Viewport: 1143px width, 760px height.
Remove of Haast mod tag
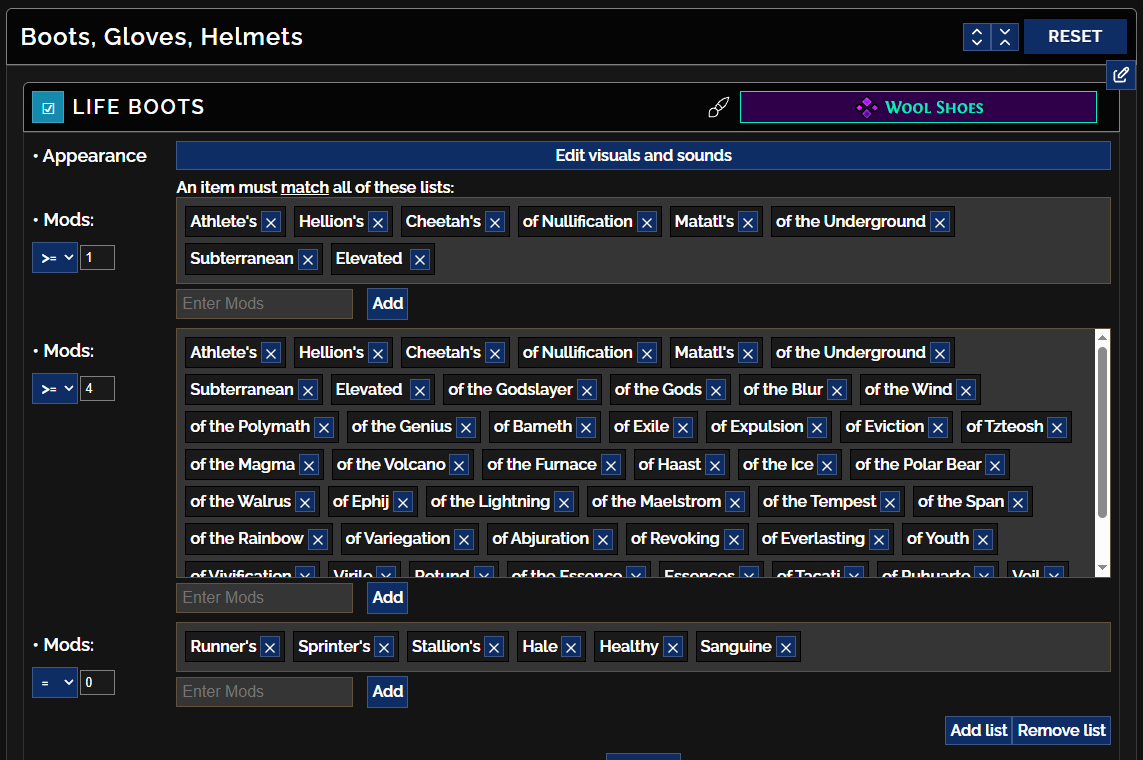[x=715, y=465]
